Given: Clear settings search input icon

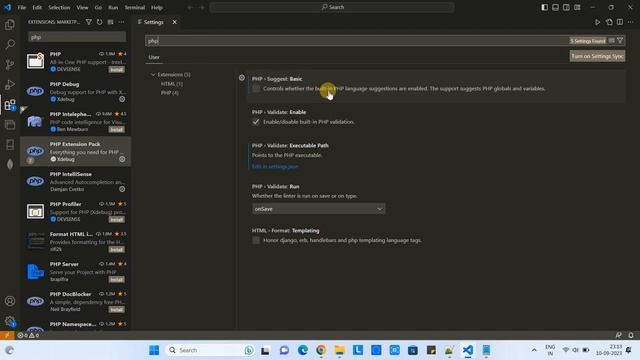Looking at the screenshot, I should coord(611,40).
